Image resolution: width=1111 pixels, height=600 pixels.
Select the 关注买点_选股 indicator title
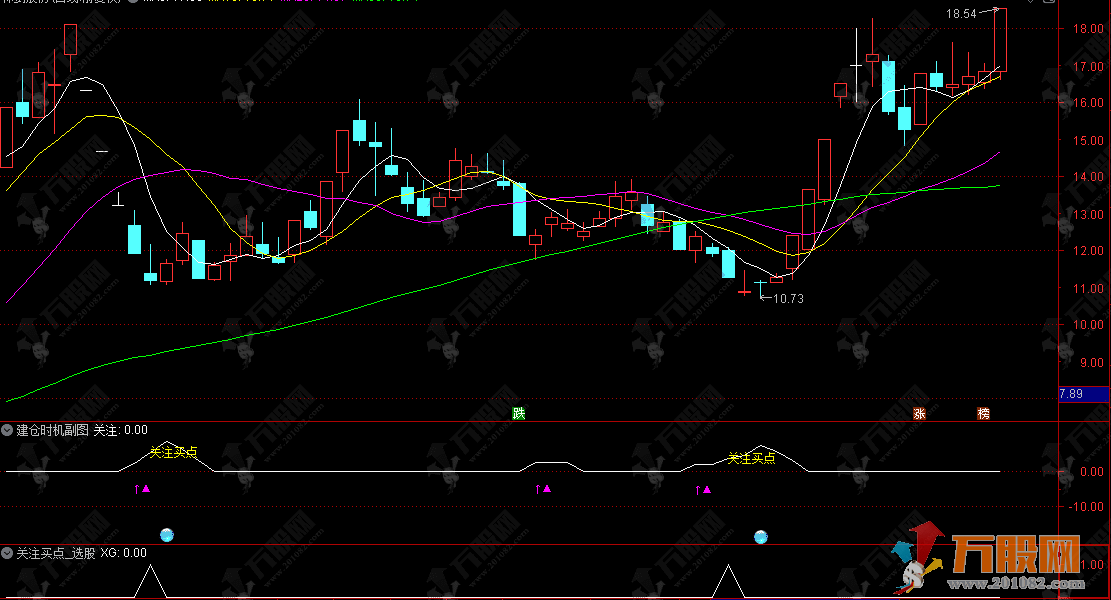[56, 553]
